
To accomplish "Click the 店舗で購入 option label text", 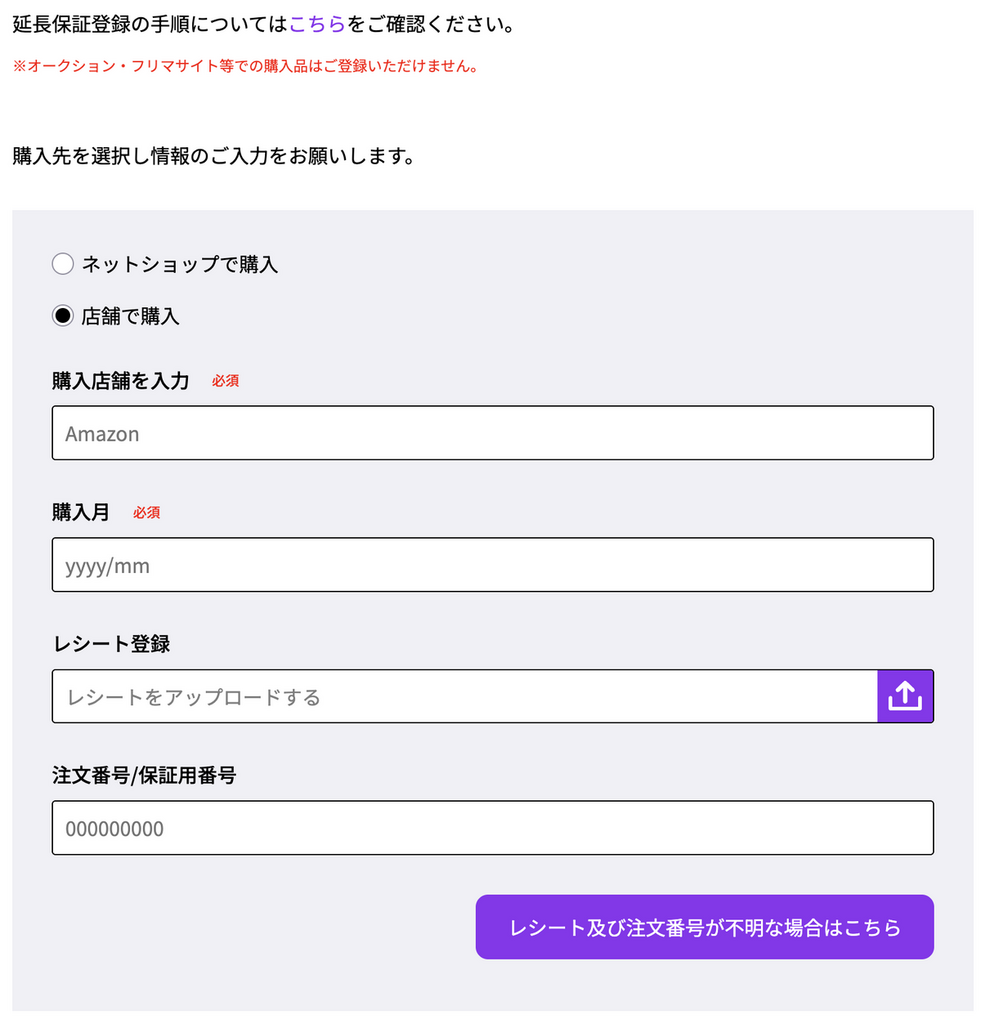I will coord(130,316).
